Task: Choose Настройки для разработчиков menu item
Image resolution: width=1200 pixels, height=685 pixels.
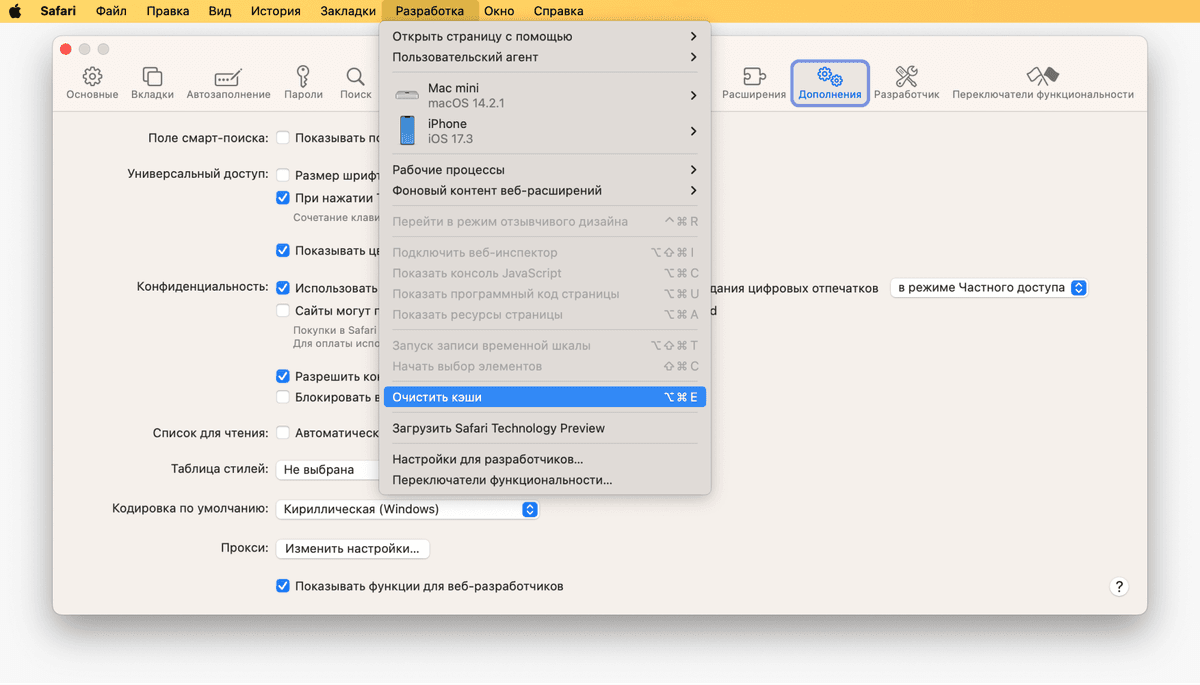Action: coord(545,459)
